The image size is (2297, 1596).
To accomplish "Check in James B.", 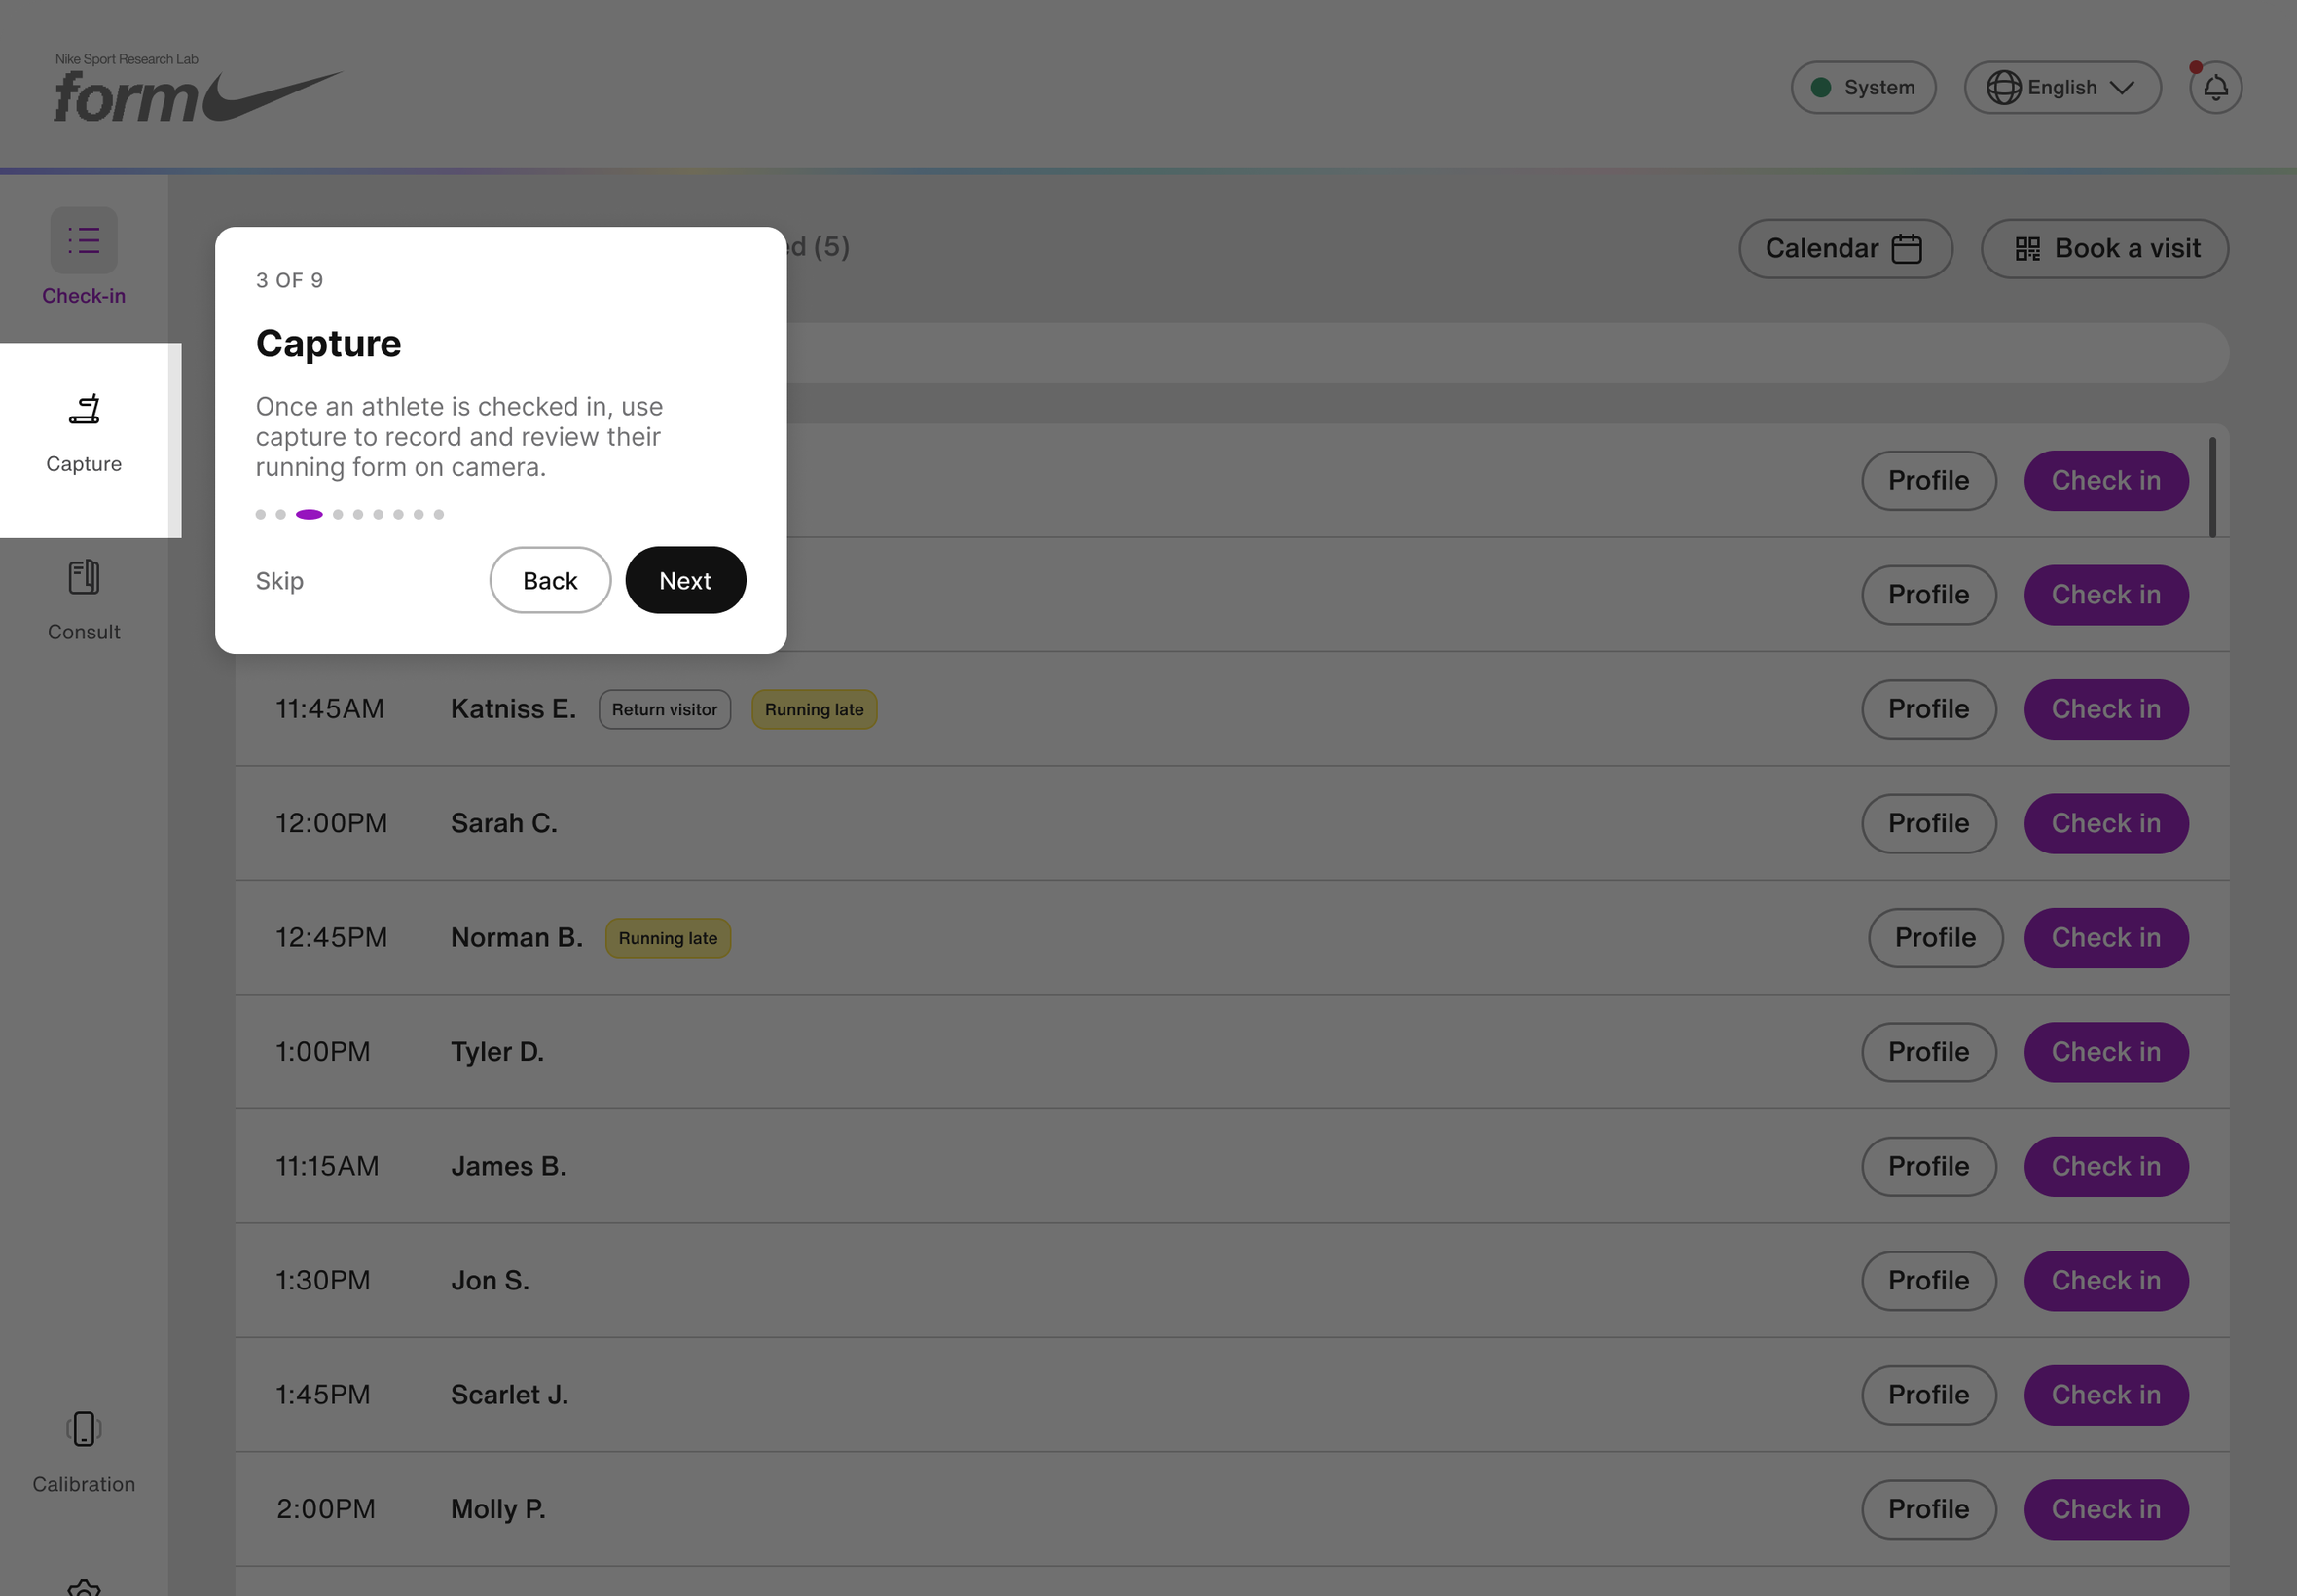I will [x=2106, y=1166].
